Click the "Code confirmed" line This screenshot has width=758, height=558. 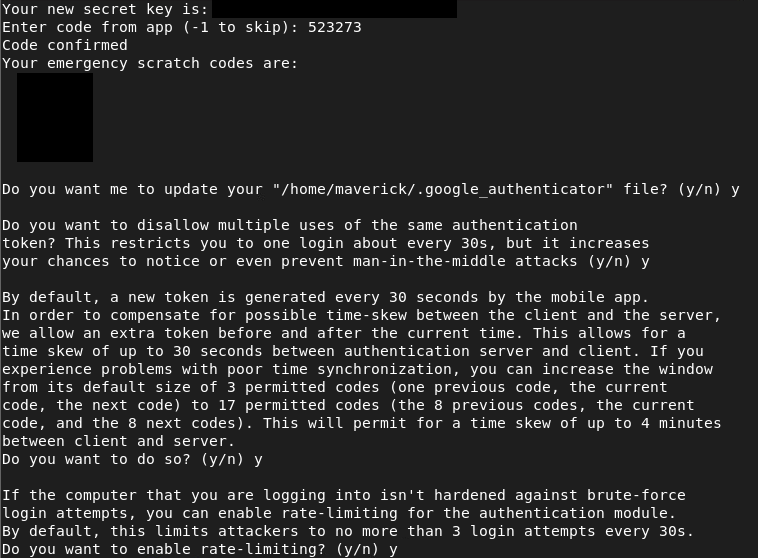[65, 45]
